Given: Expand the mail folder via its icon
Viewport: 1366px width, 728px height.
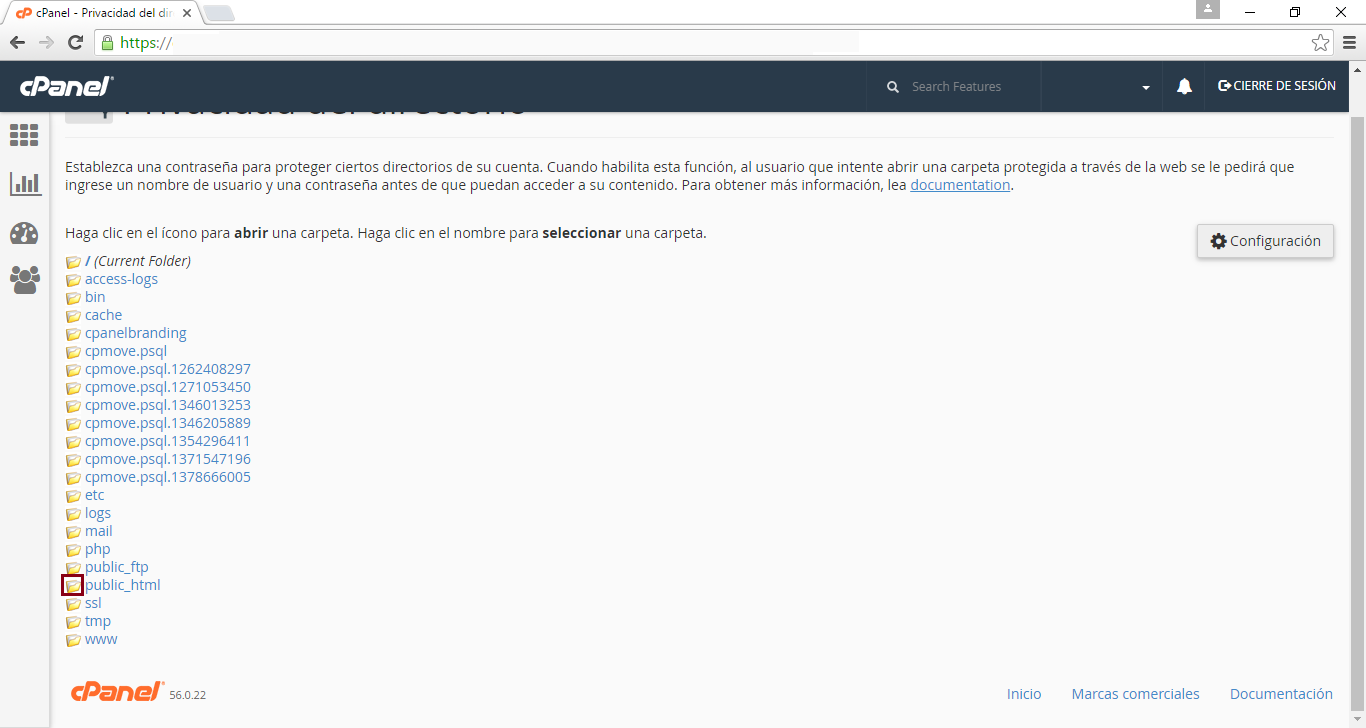Looking at the screenshot, I should (73, 532).
